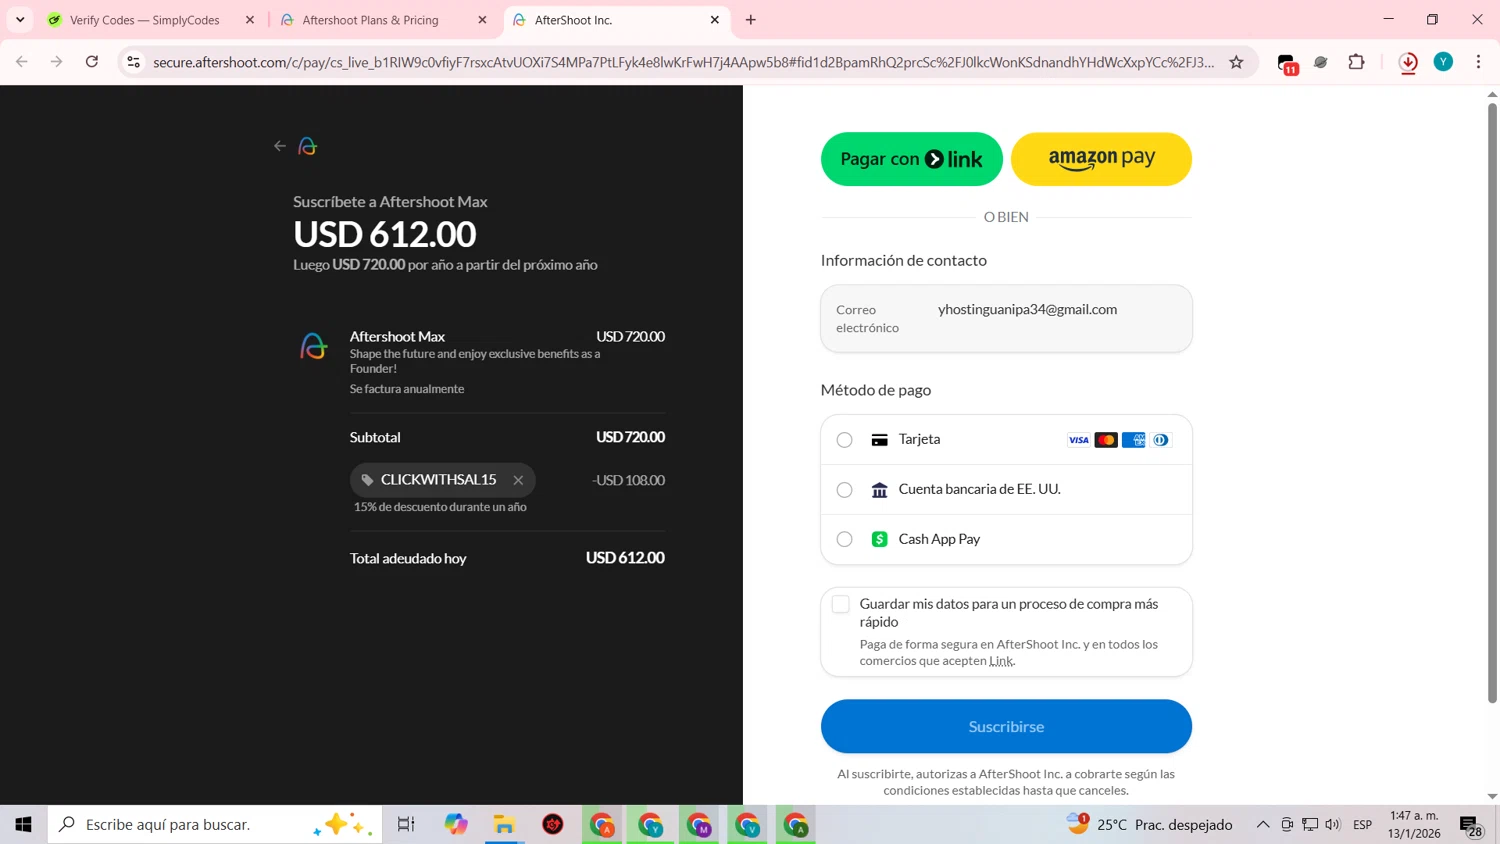The height and width of the screenshot is (844, 1500).
Task: Bookmark this page with the star icon
Action: [1236, 62]
